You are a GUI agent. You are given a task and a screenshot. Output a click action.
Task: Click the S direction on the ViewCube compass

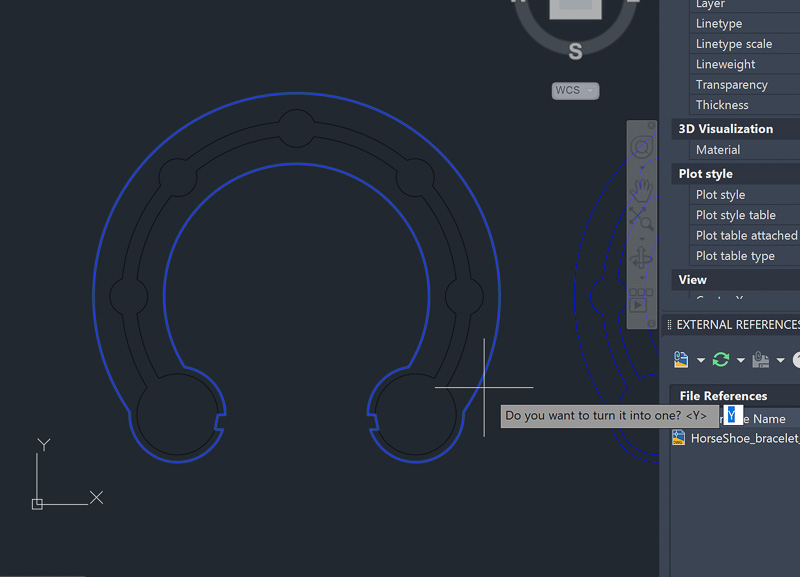click(575, 51)
